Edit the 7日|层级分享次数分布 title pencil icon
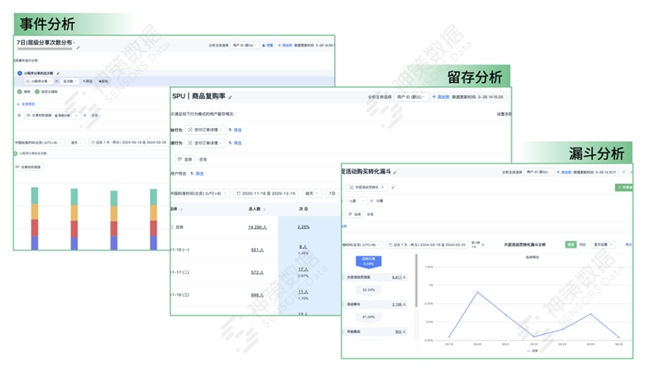 click(x=78, y=48)
